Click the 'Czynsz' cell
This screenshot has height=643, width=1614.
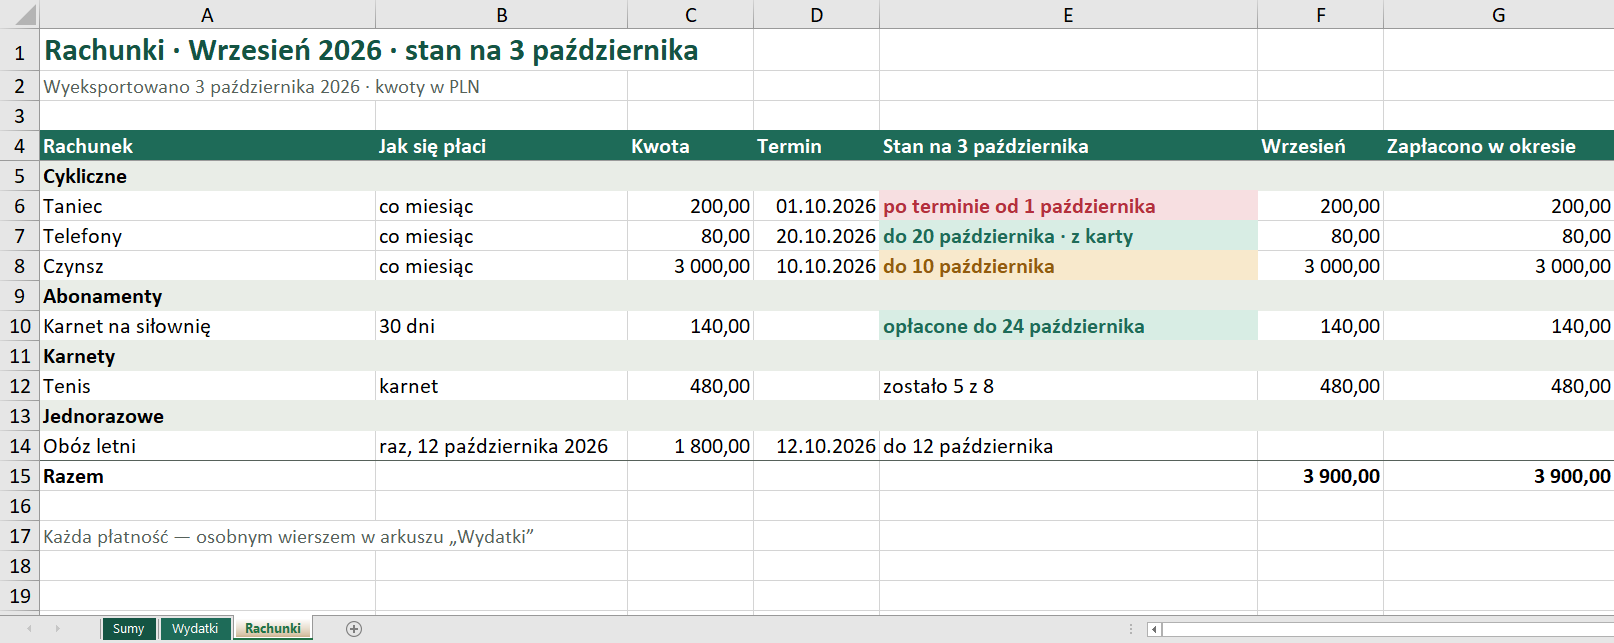(x=207, y=266)
